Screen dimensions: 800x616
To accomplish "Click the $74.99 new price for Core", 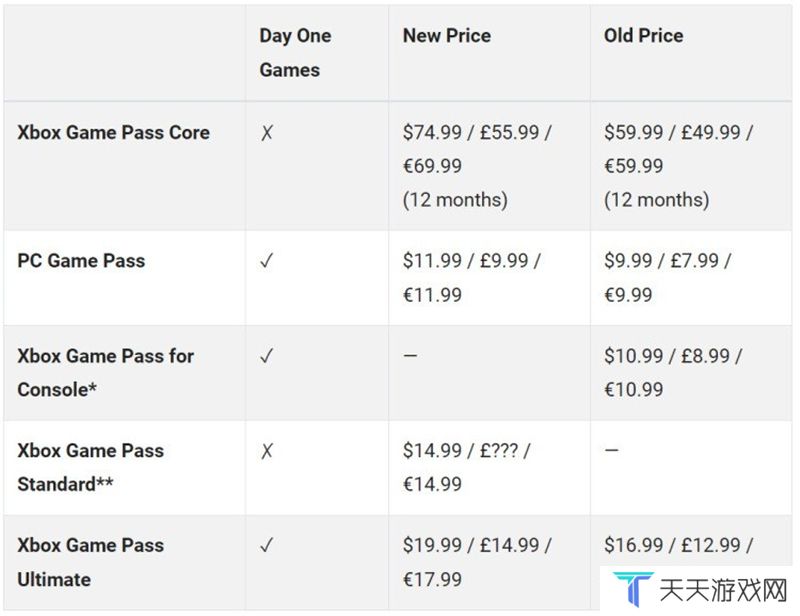I will tap(432, 133).
